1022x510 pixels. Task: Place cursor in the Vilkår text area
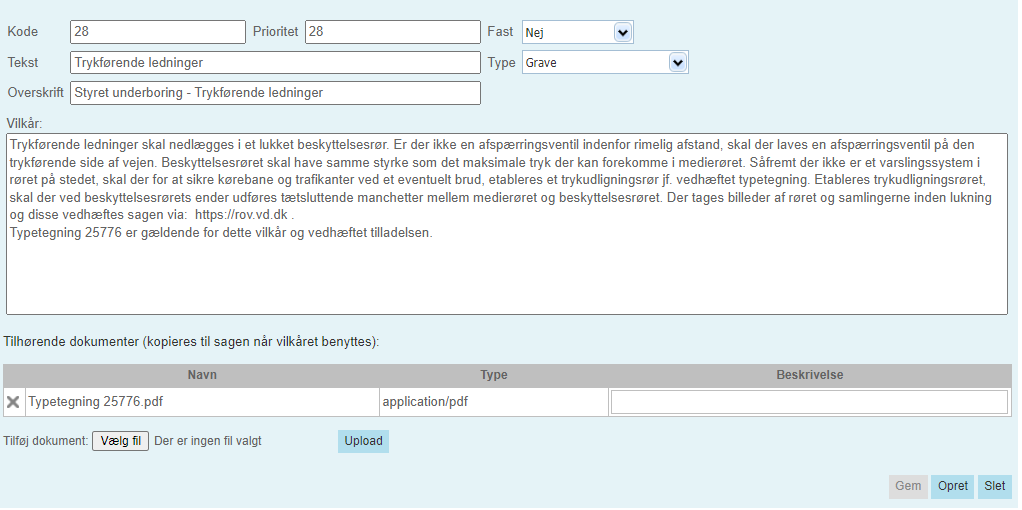click(x=506, y=270)
